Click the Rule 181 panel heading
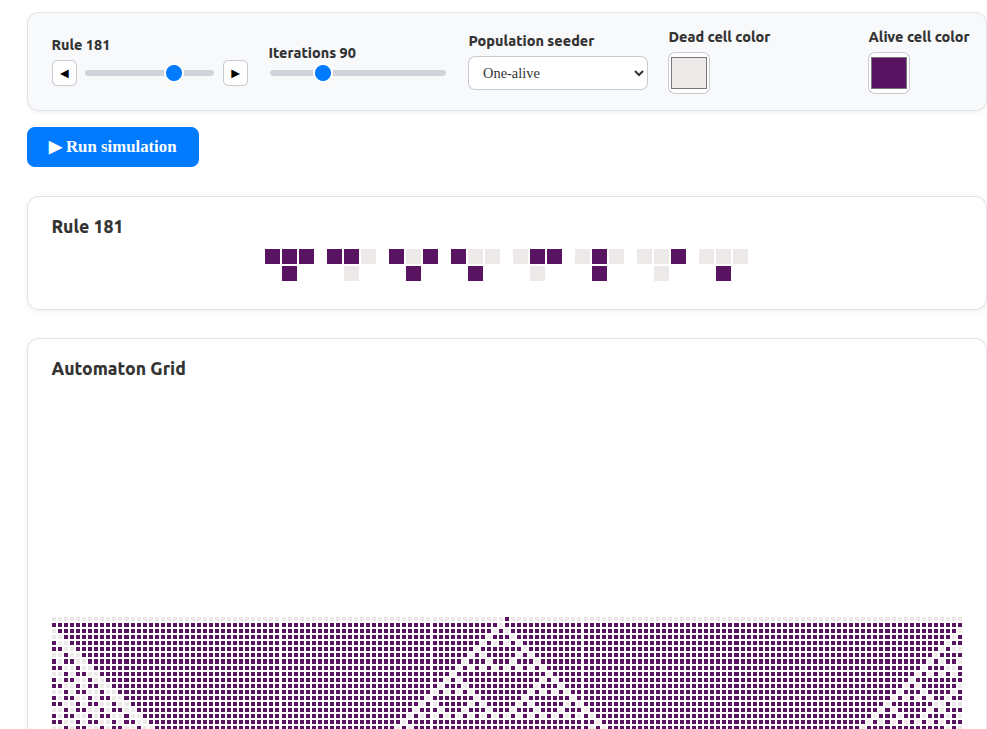Viewport: 987px width, 729px height. click(87, 226)
